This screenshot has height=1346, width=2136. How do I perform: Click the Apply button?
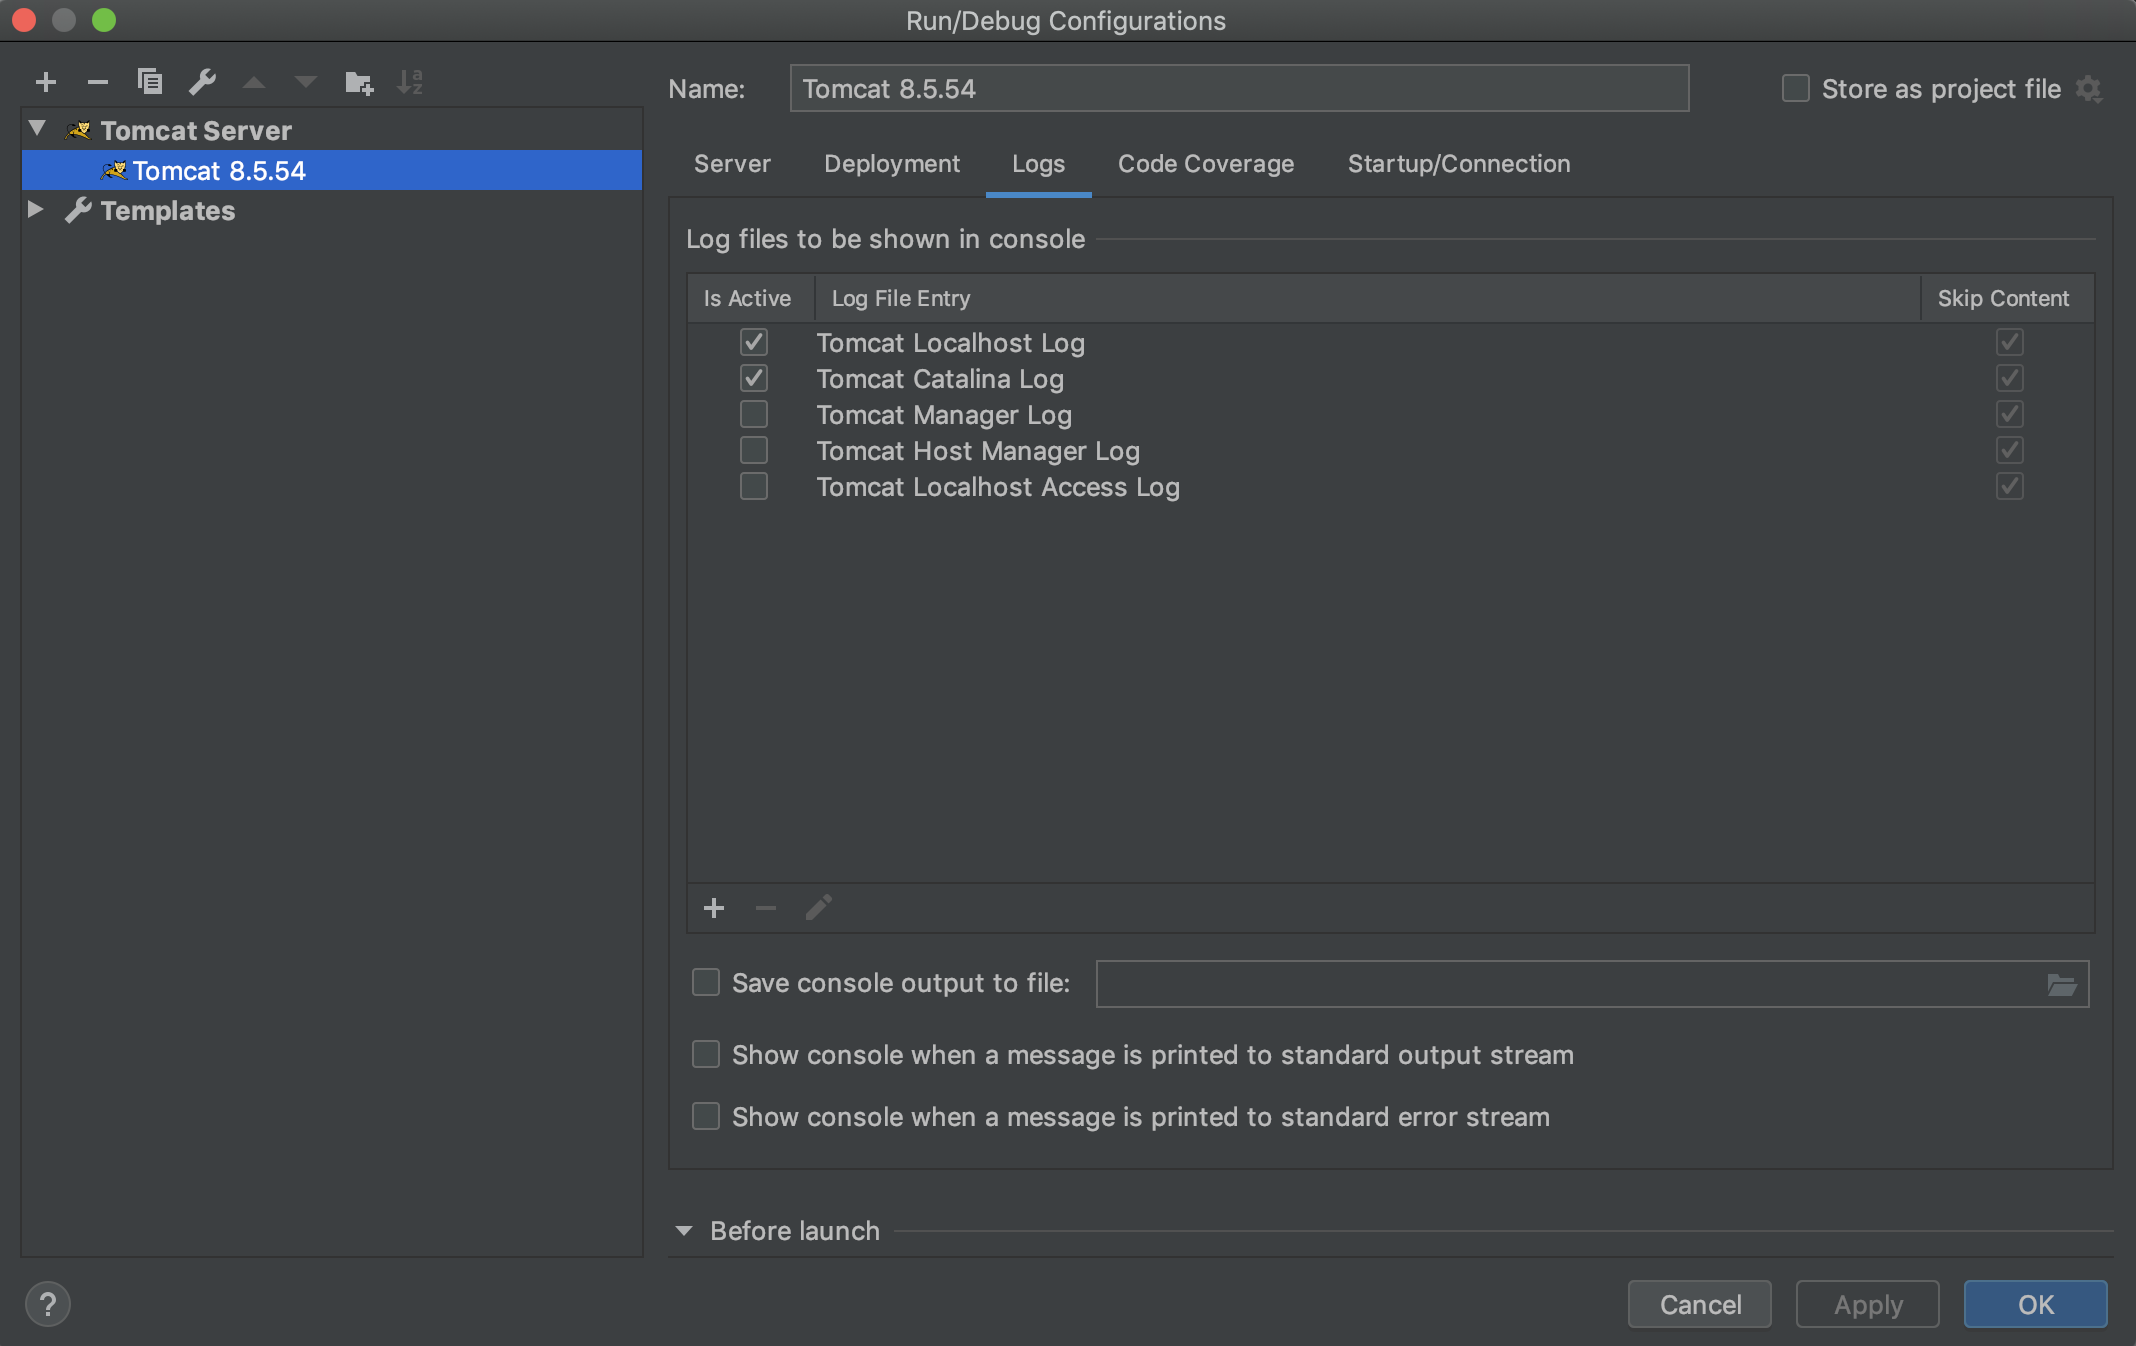tap(1868, 1304)
